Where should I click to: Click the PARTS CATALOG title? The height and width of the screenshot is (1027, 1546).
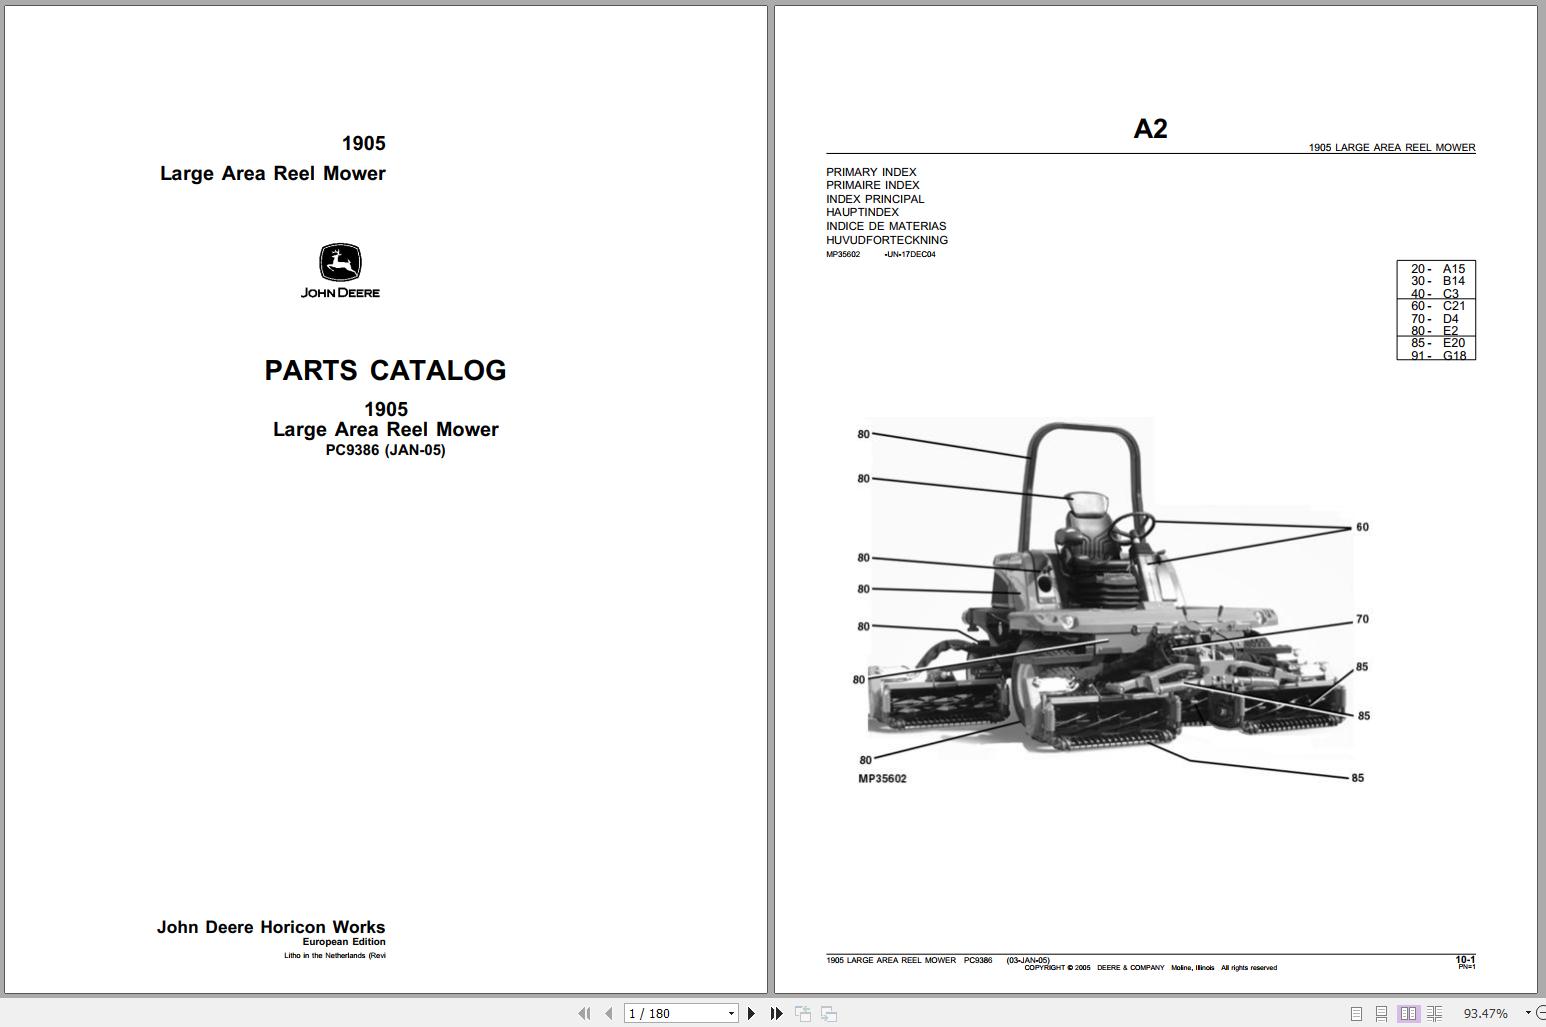pyautogui.click(x=385, y=370)
